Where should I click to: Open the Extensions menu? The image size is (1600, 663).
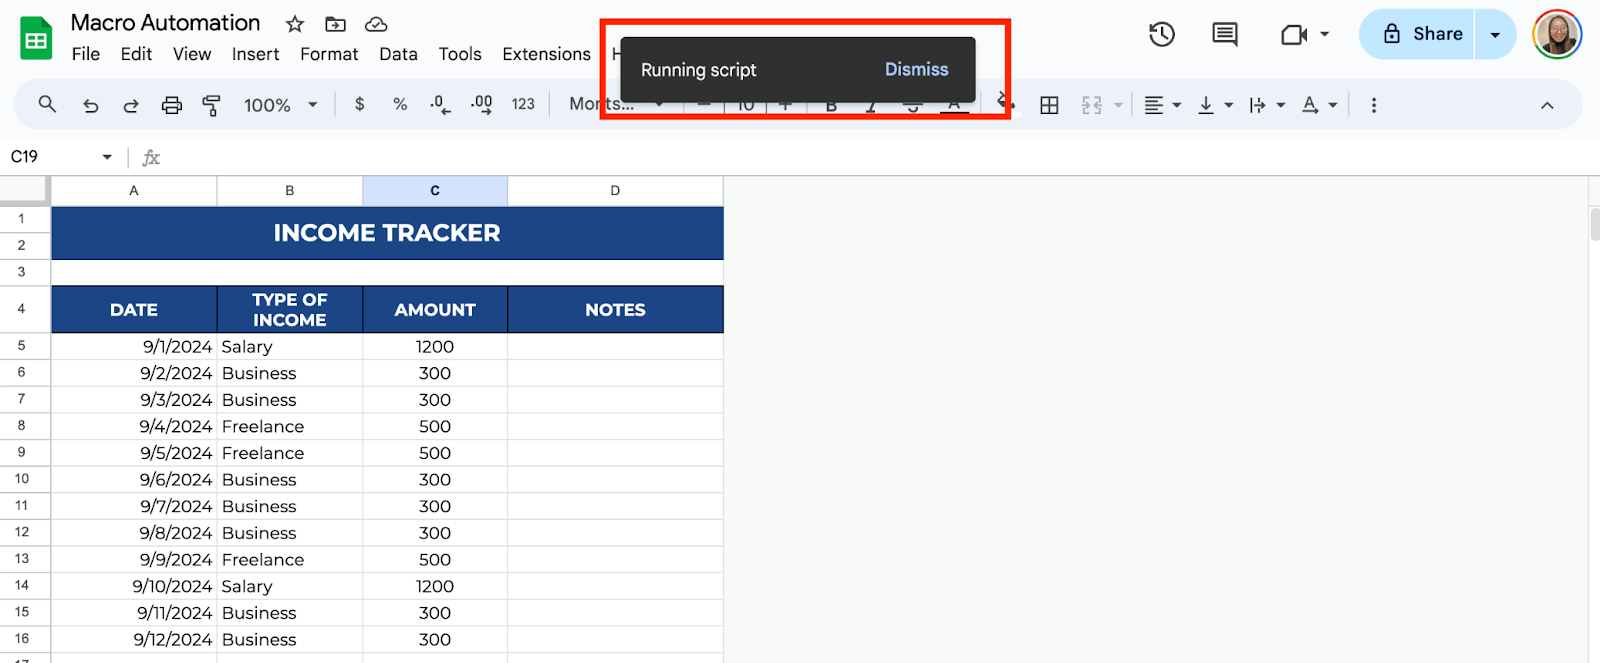(x=546, y=54)
